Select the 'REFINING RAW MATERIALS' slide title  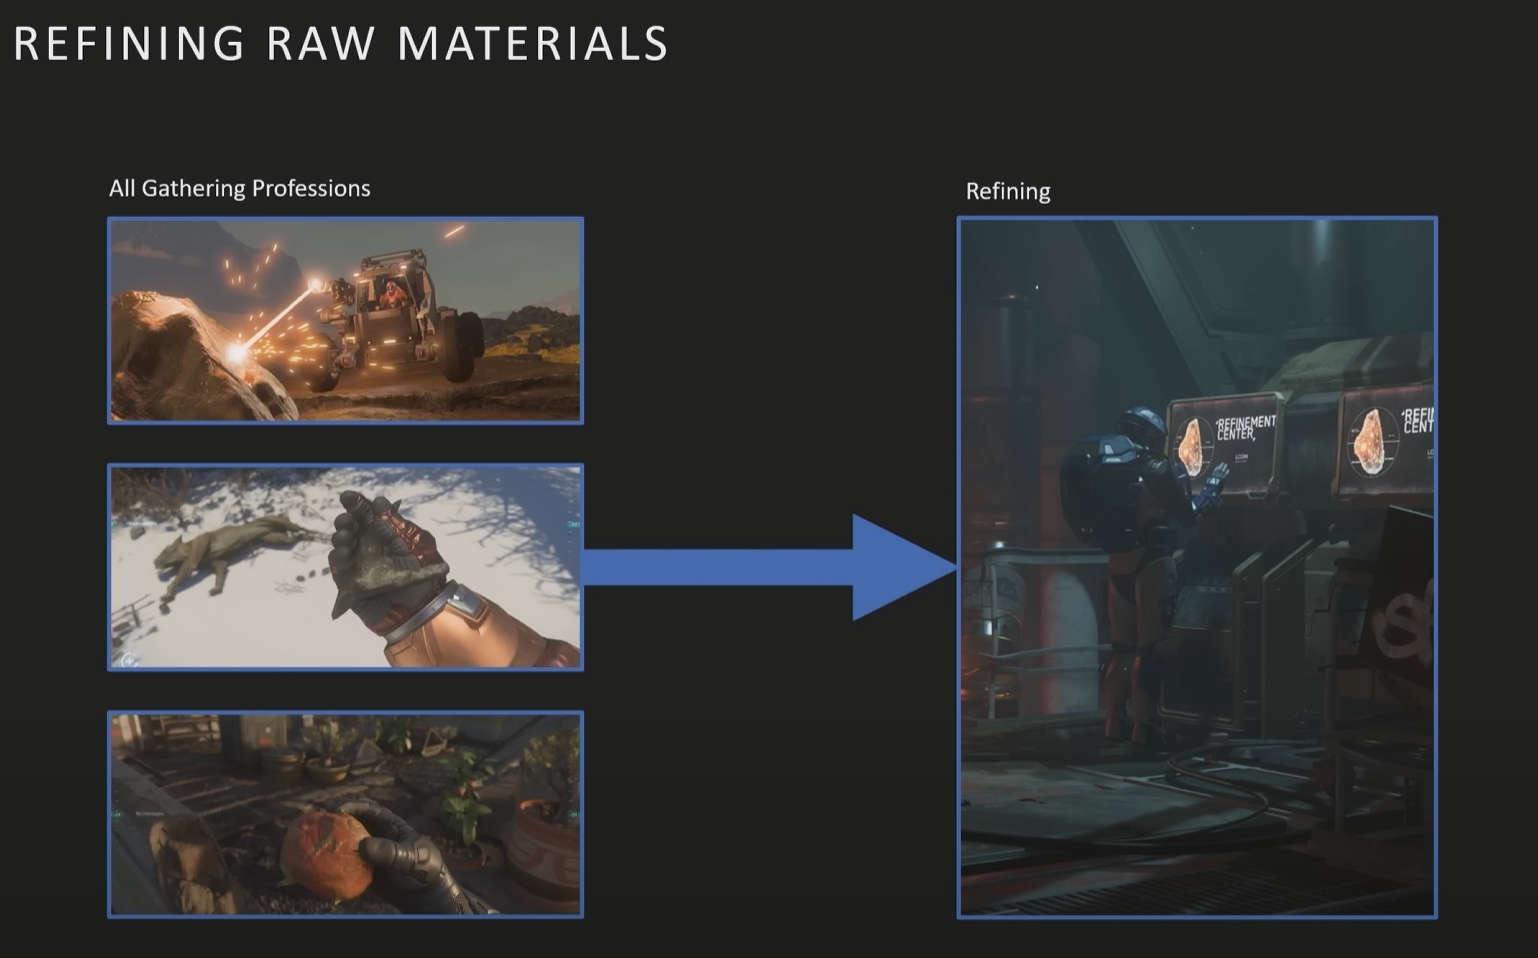point(341,44)
